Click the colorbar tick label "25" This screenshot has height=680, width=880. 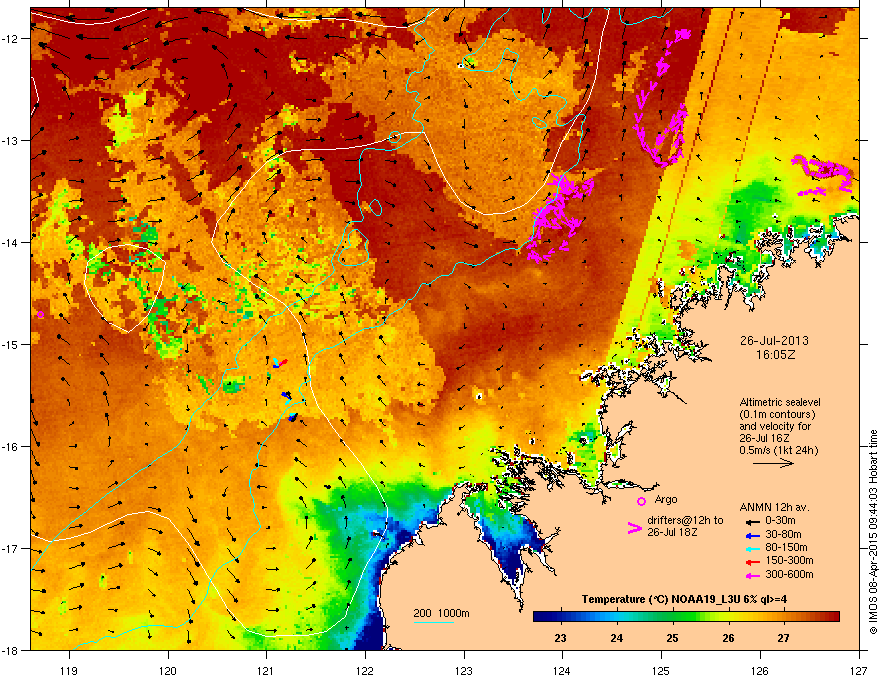pyautogui.click(x=672, y=638)
